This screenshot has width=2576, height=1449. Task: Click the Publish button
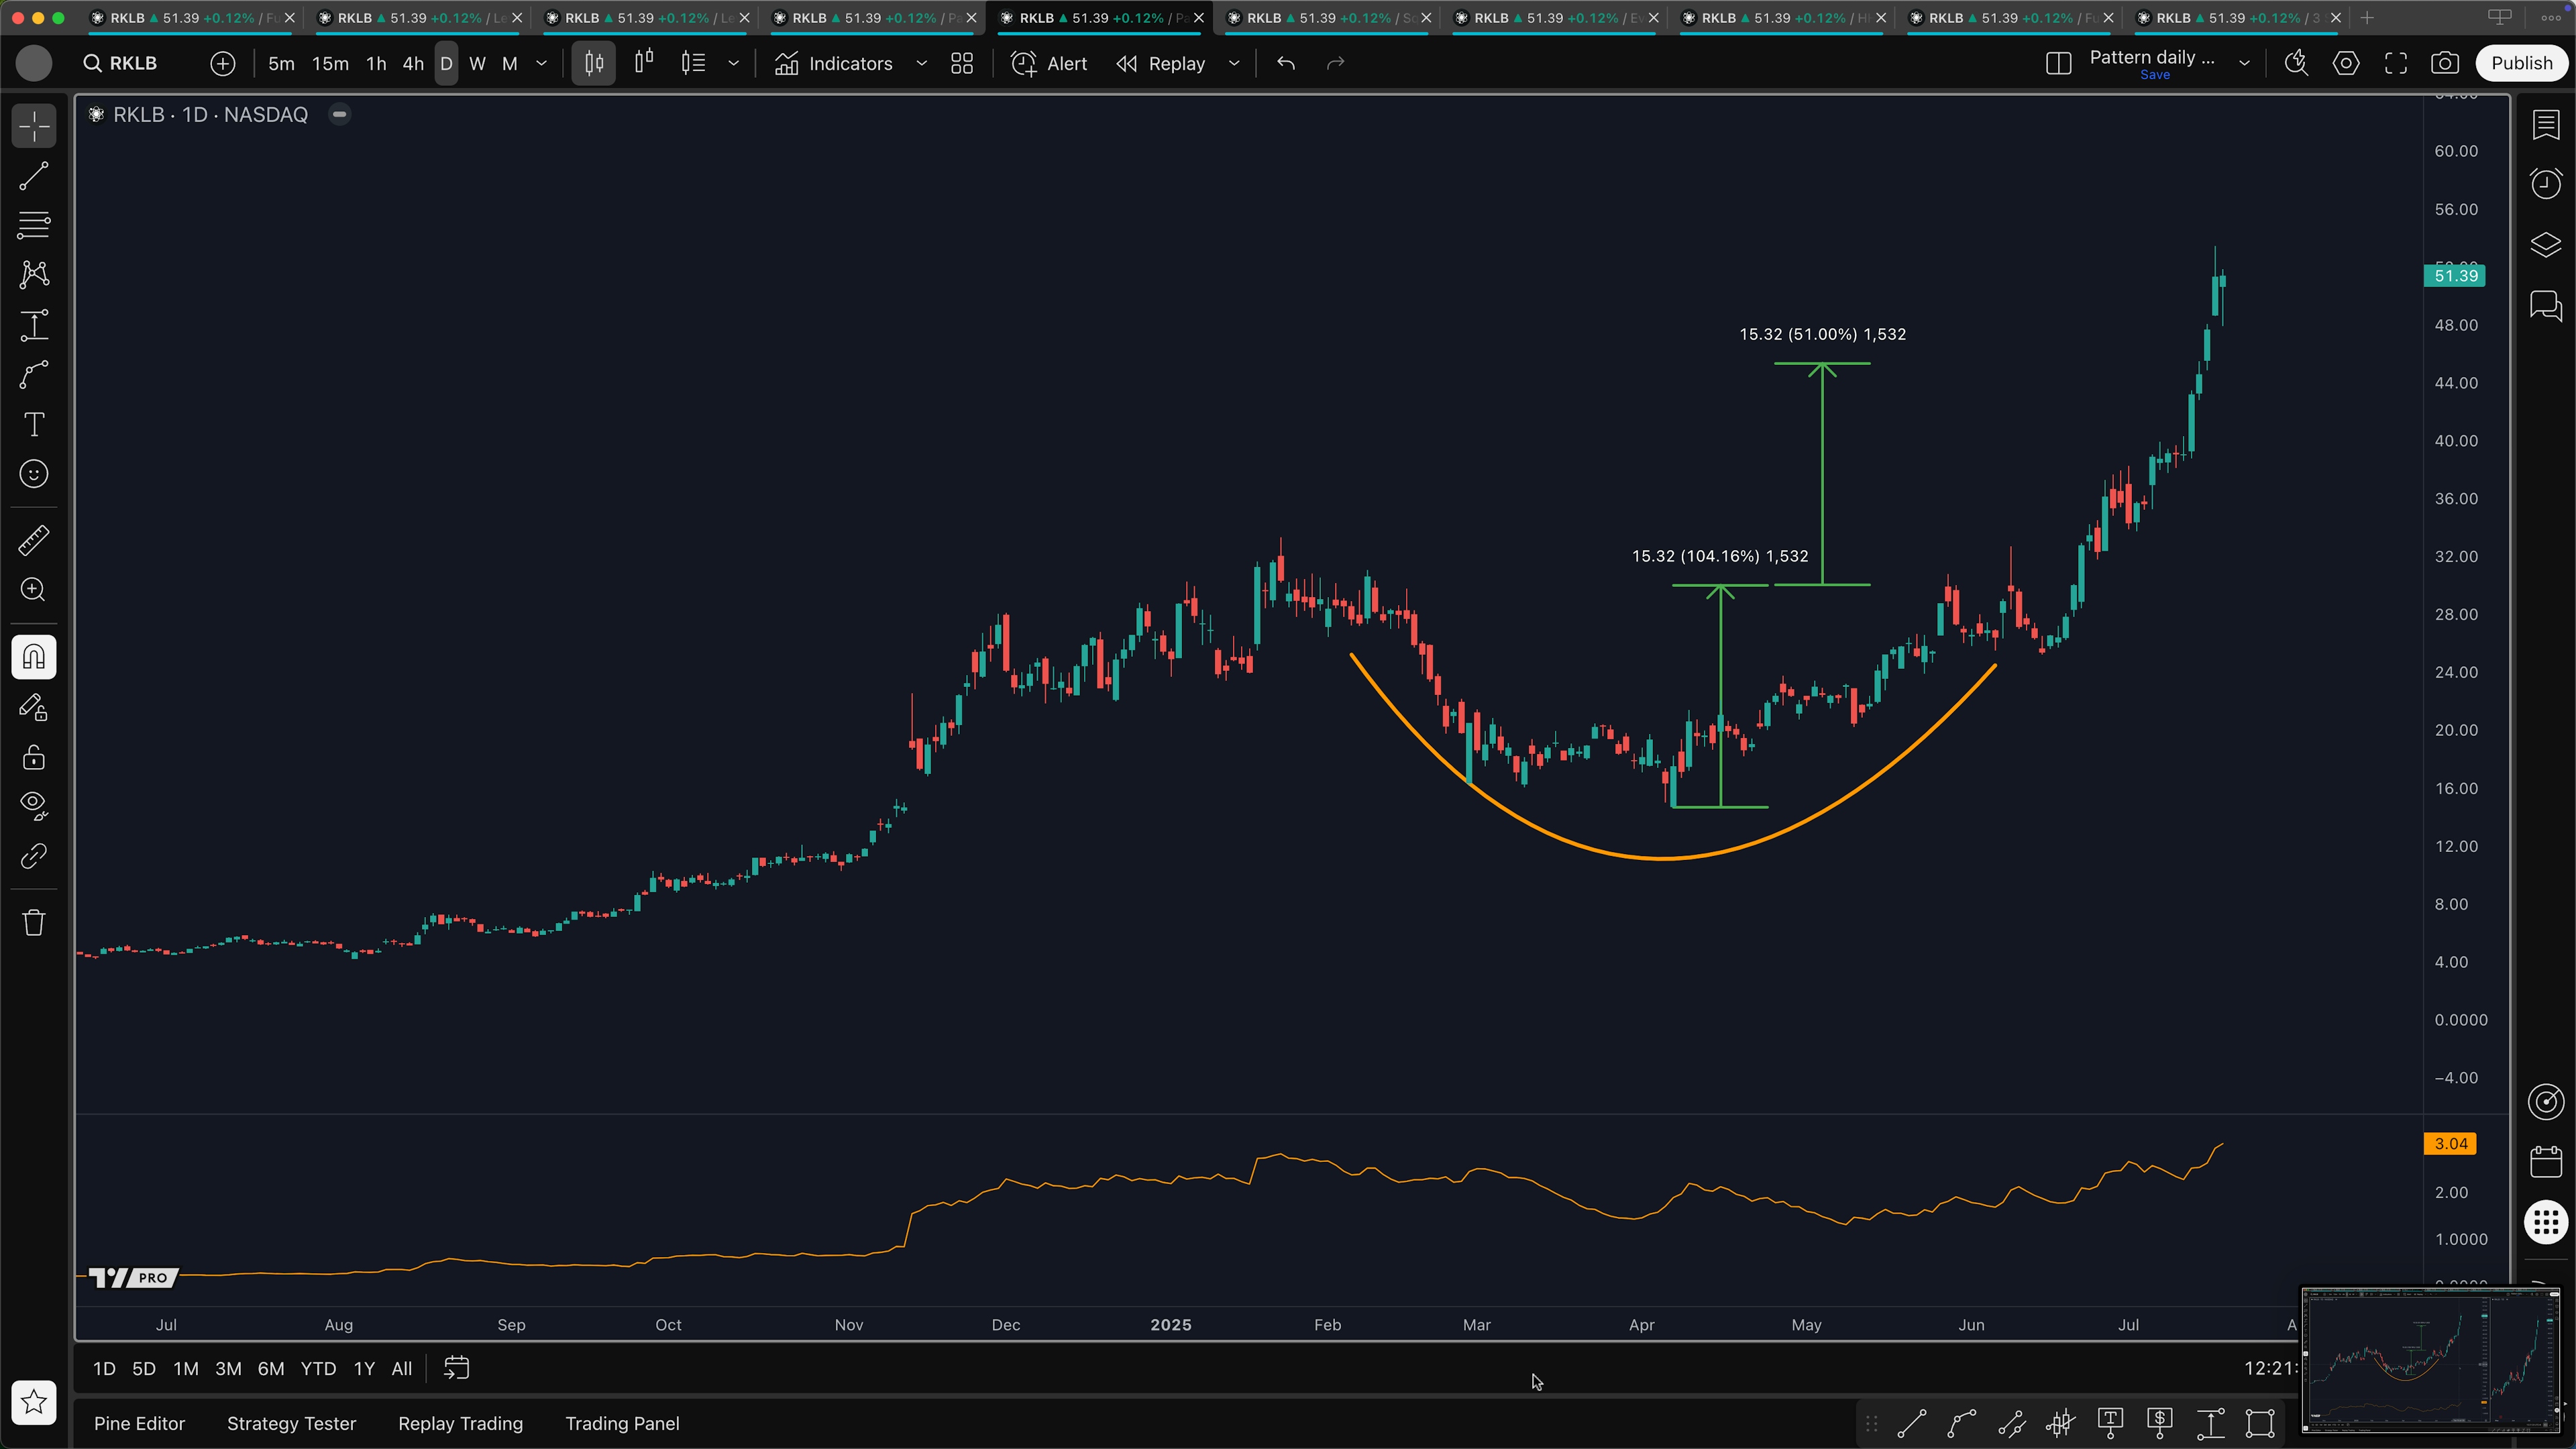[x=2521, y=63]
